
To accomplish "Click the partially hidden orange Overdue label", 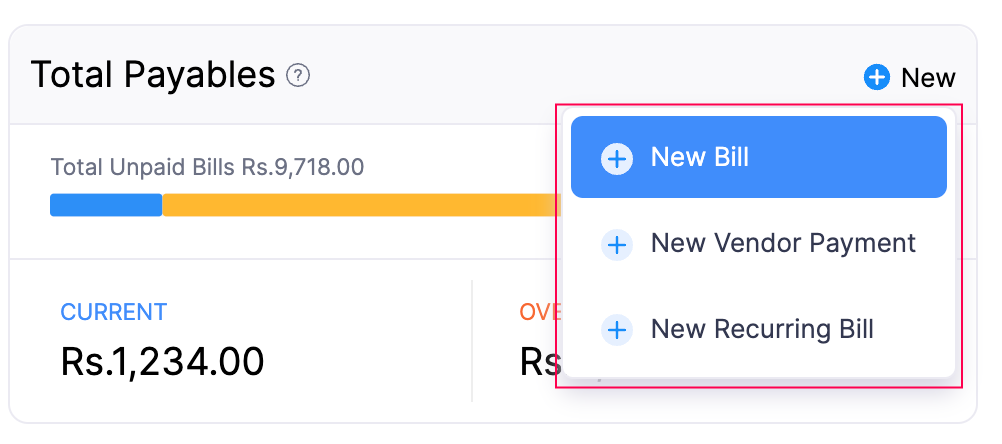I will 537,312.
